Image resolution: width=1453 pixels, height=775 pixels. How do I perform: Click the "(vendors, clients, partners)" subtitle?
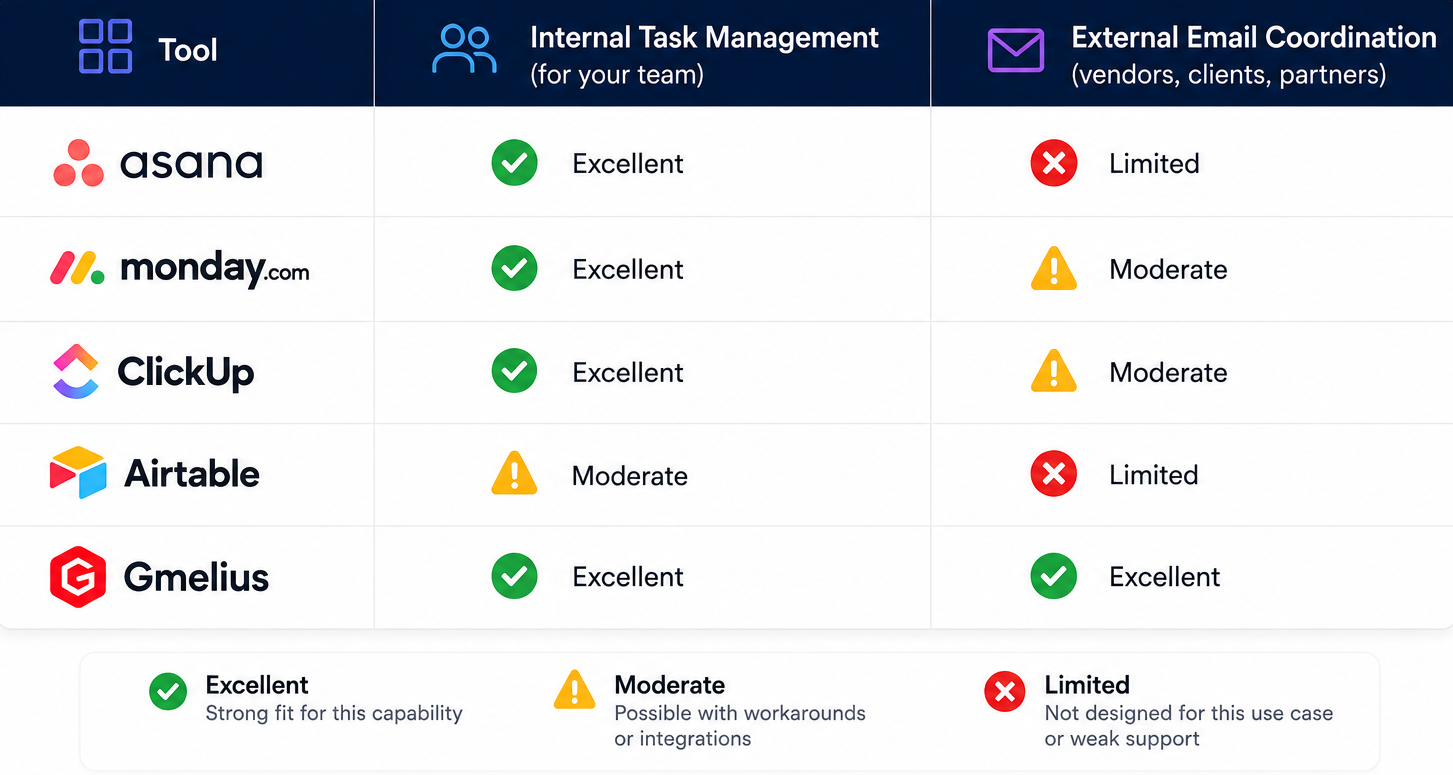click(x=1229, y=75)
